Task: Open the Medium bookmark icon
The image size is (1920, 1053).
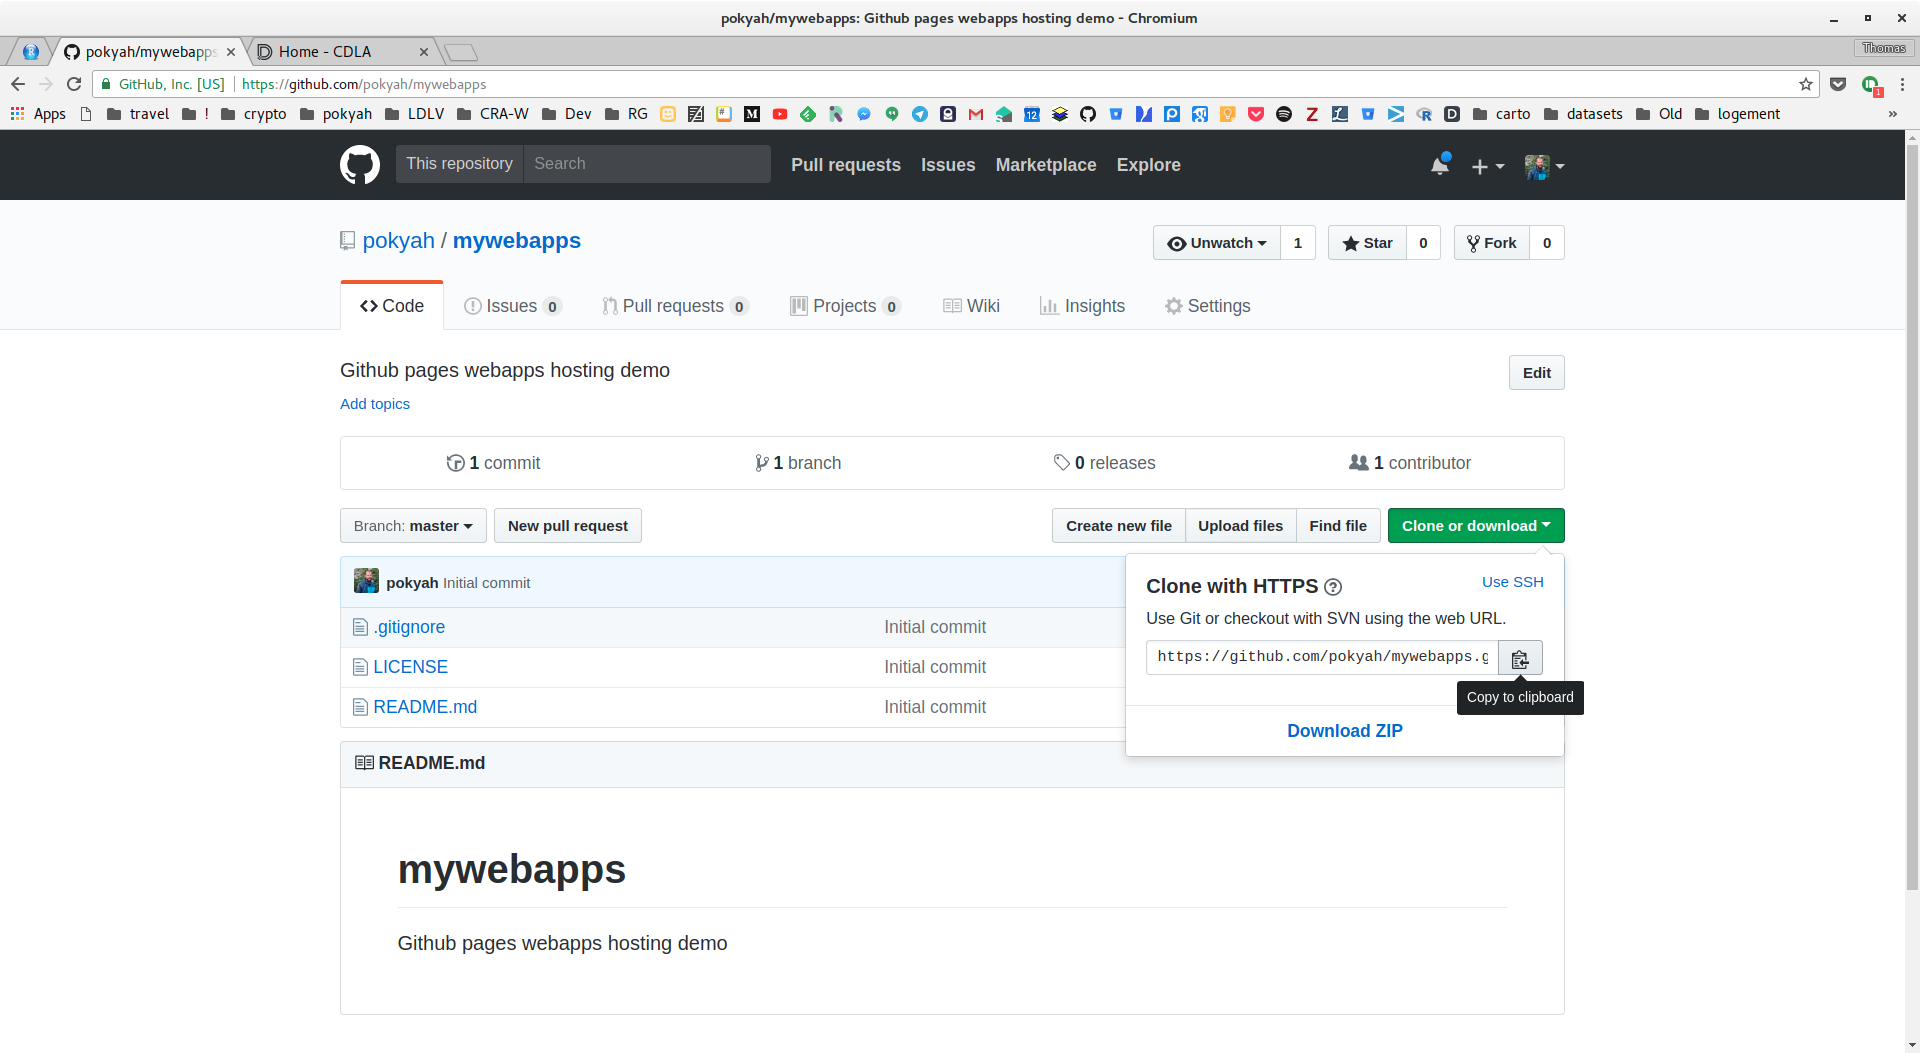Action: click(x=752, y=114)
